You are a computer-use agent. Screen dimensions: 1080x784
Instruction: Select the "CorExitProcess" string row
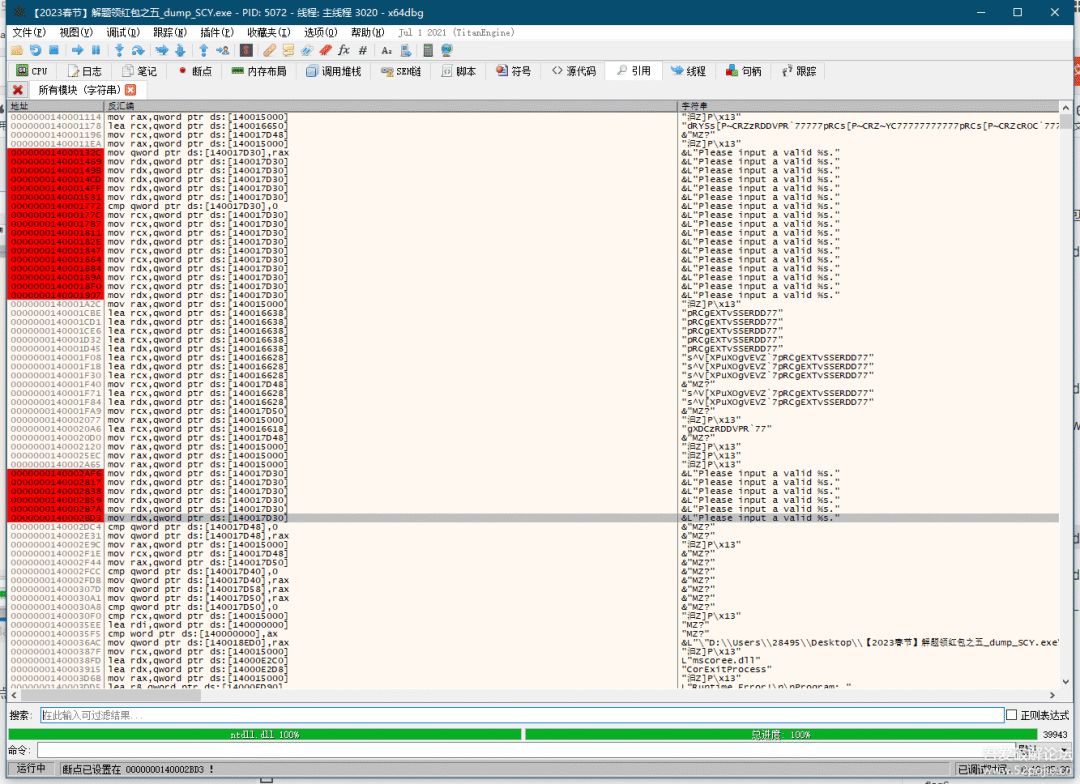tap(533, 670)
